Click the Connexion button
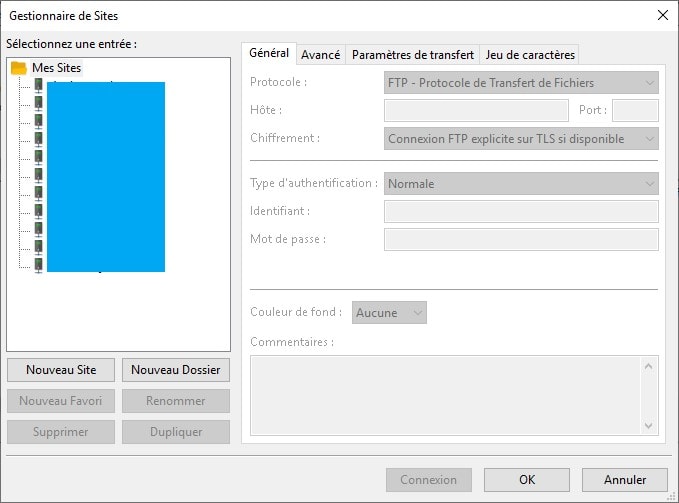The height and width of the screenshot is (503, 679). (429, 480)
